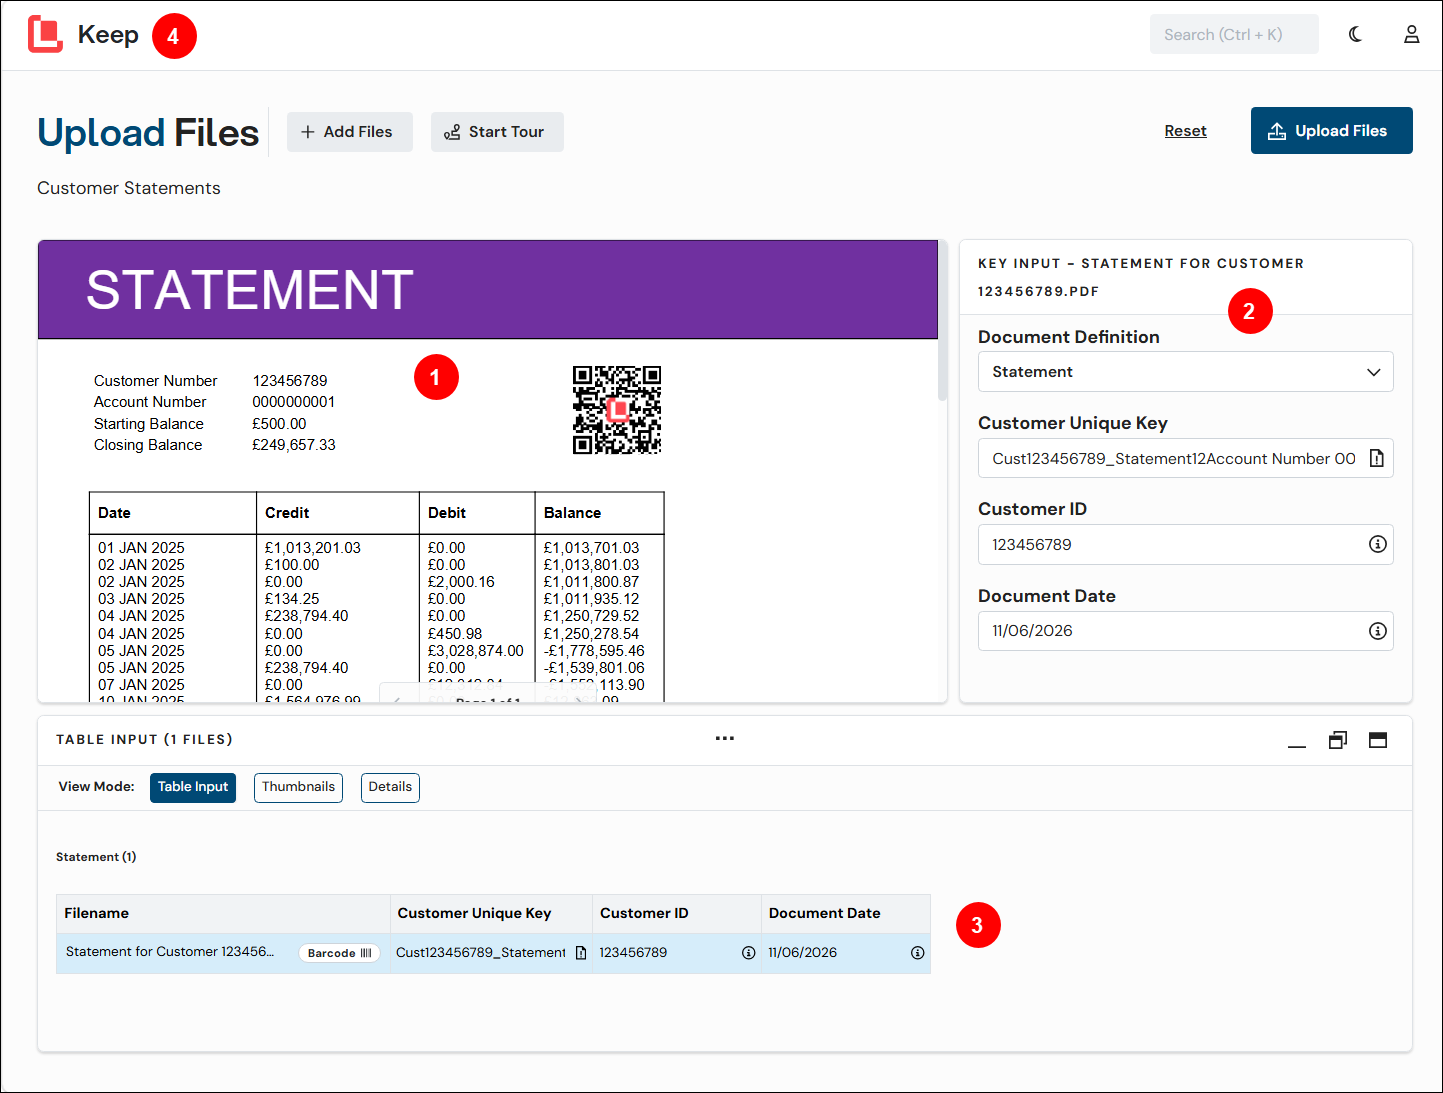
Task: Click the info icon in the table Customer ID cell
Action: click(x=748, y=953)
